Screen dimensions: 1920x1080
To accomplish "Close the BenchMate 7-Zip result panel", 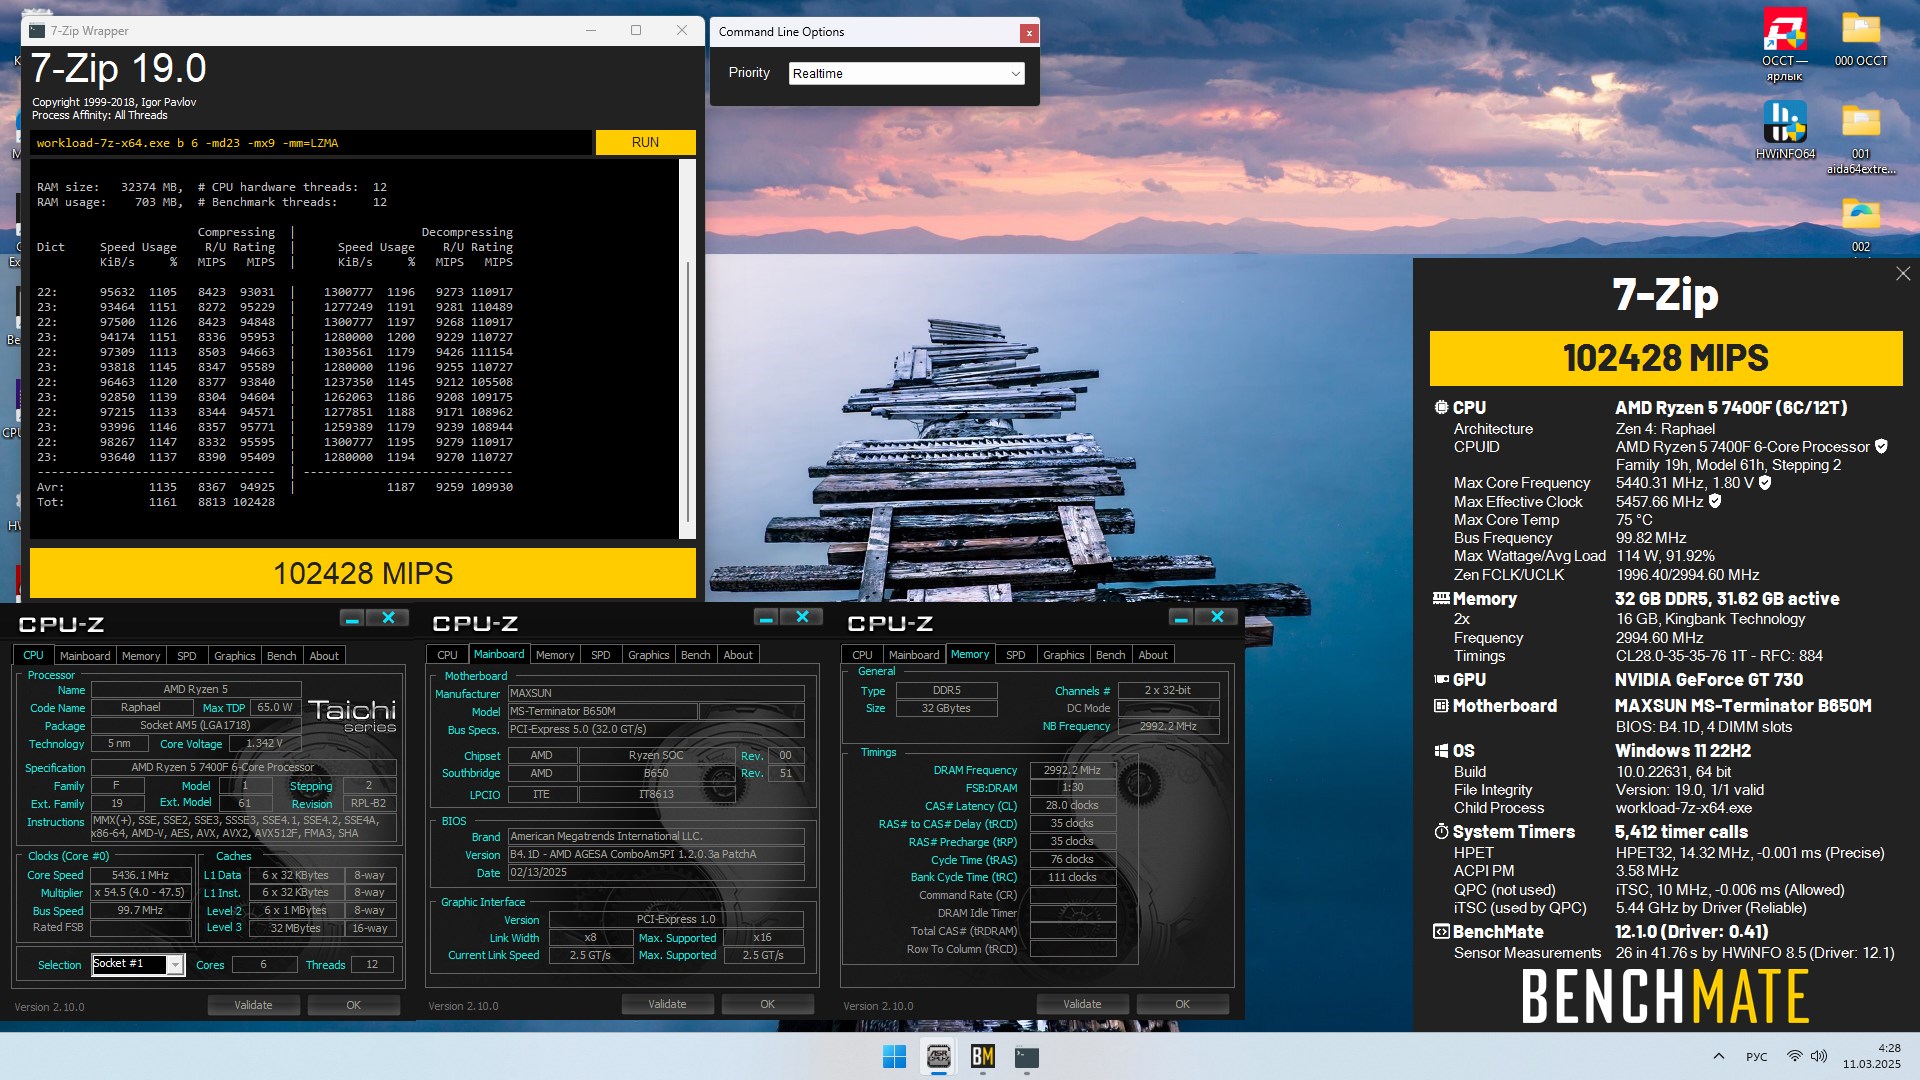I will pos(1903,274).
